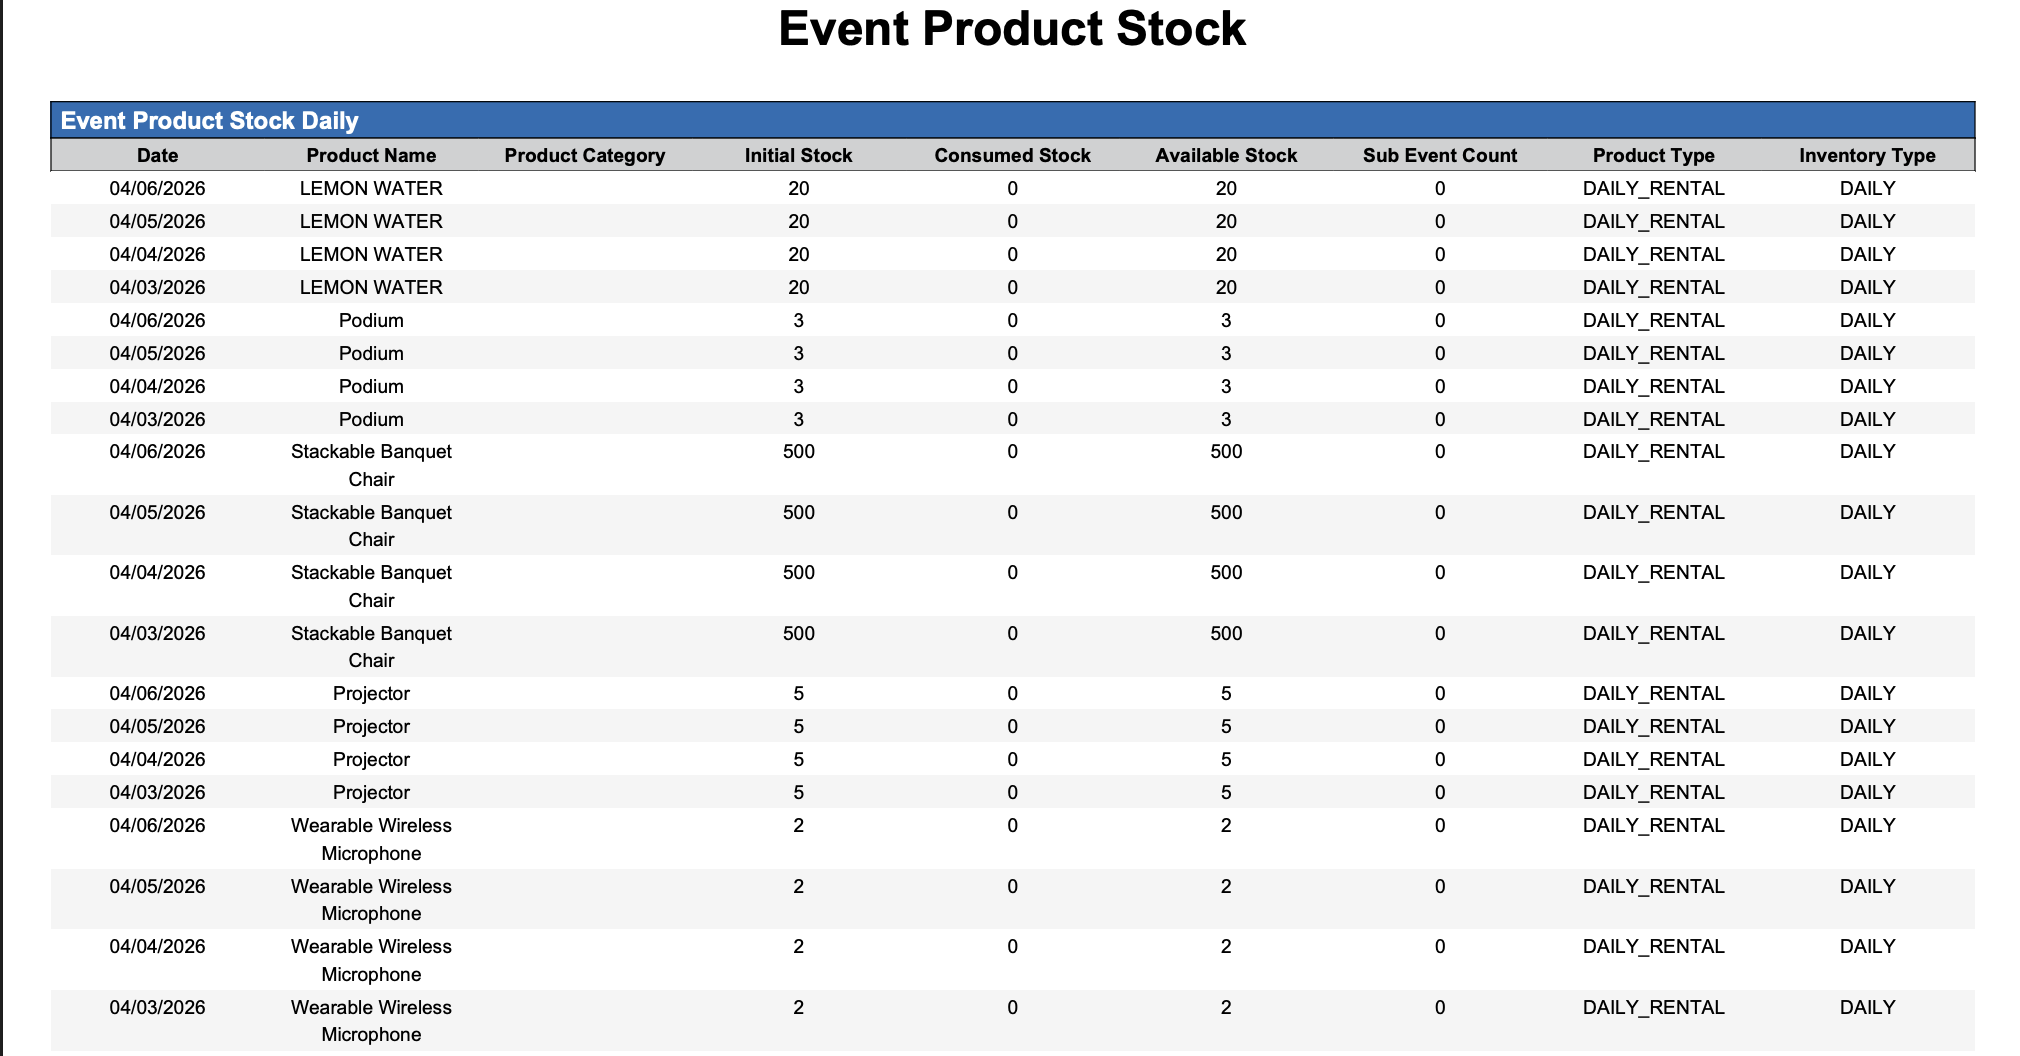
Task: Click the Product Name column header
Action: pyautogui.click(x=371, y=155)
